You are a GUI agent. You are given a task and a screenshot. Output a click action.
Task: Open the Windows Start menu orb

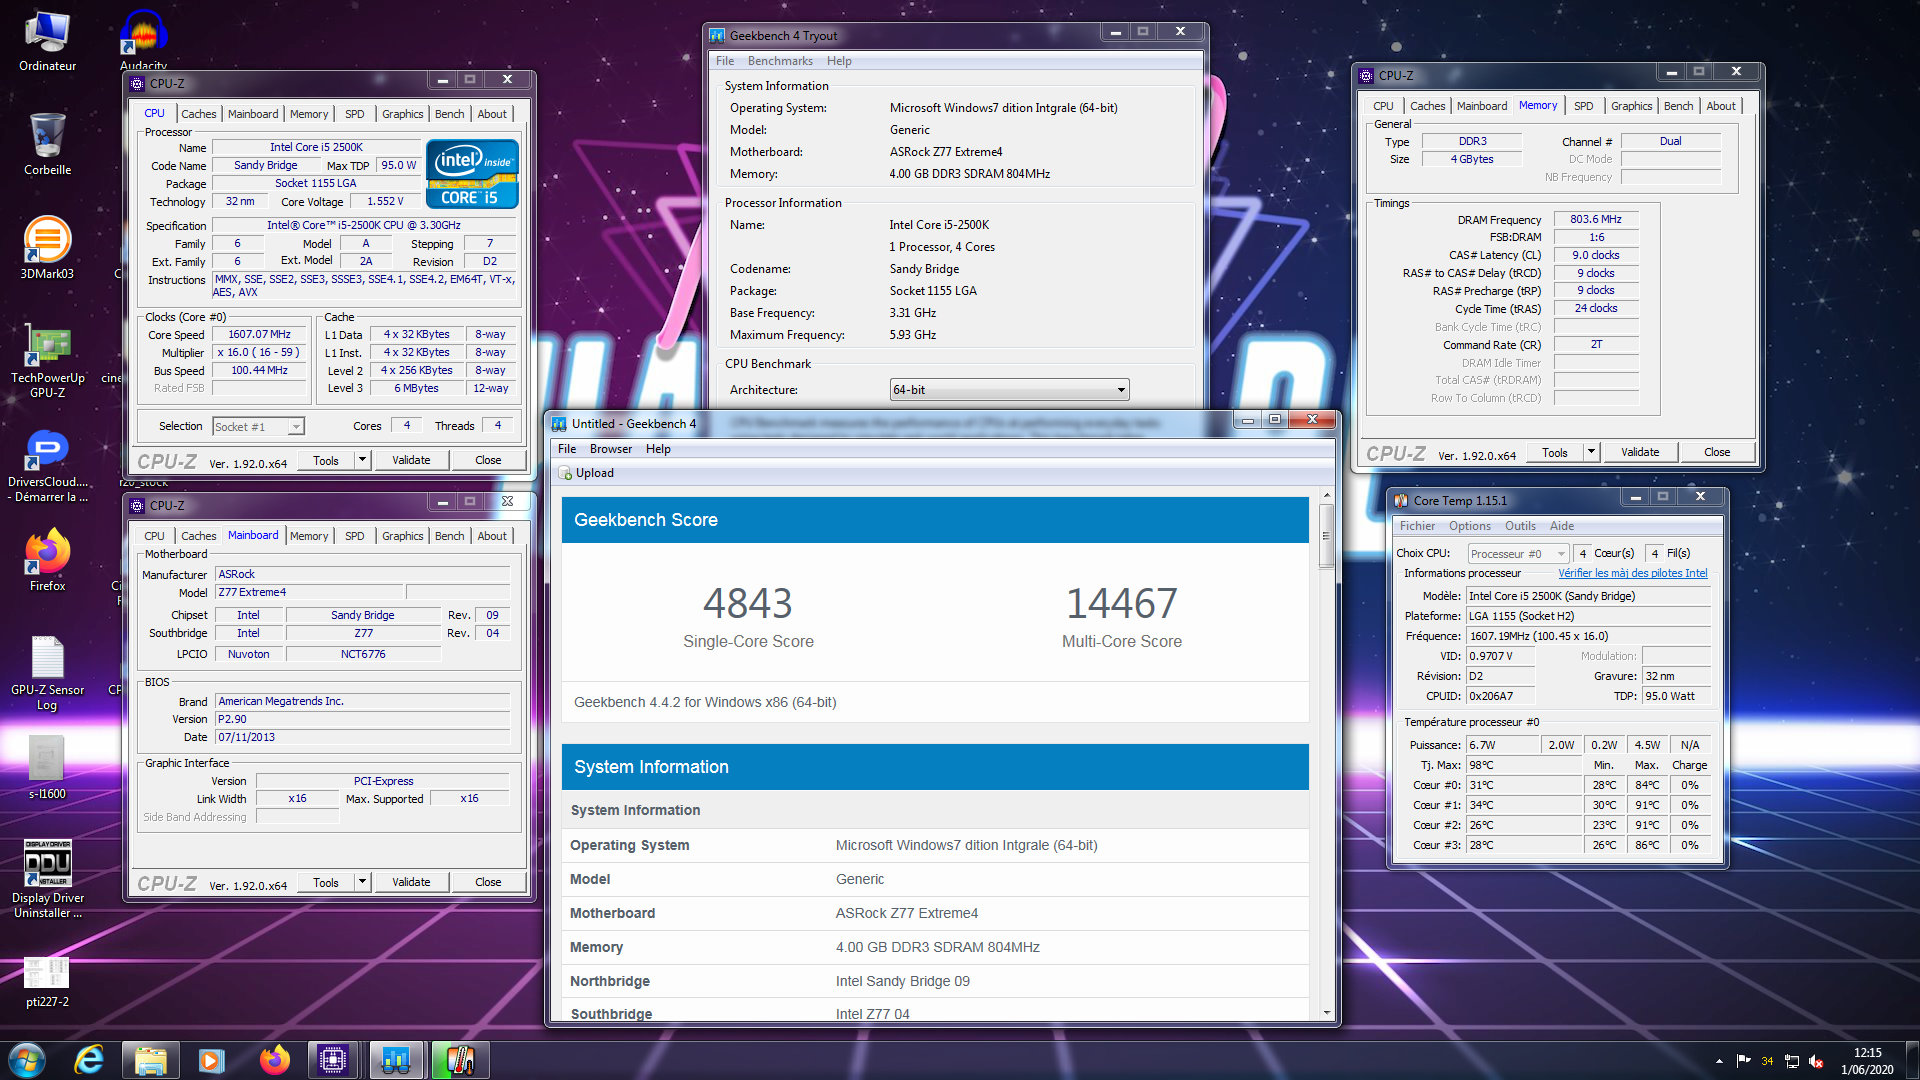pyautogui.click(x=27, y=1060)
